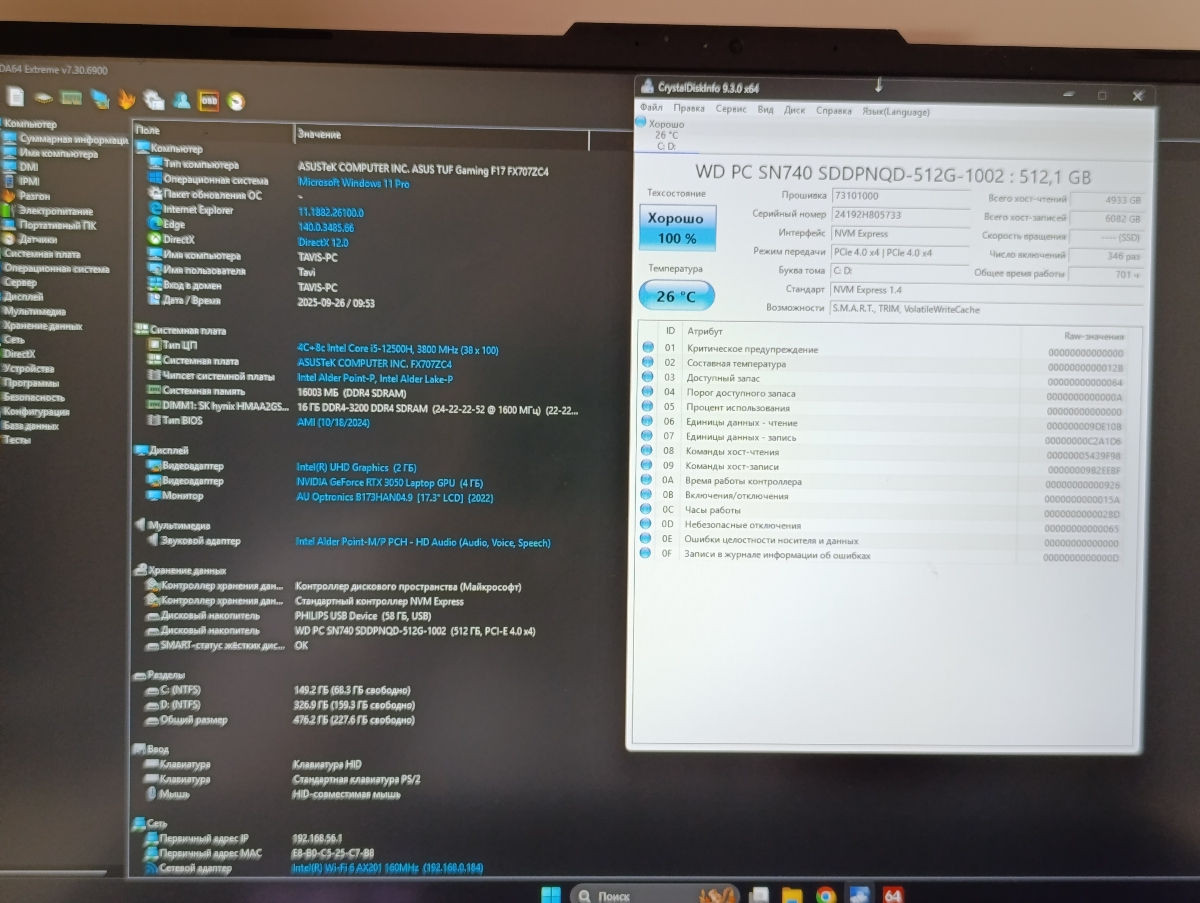
Task: Open the Диск menu in CrystalDiskInfo
Action: tap(795, 110)
